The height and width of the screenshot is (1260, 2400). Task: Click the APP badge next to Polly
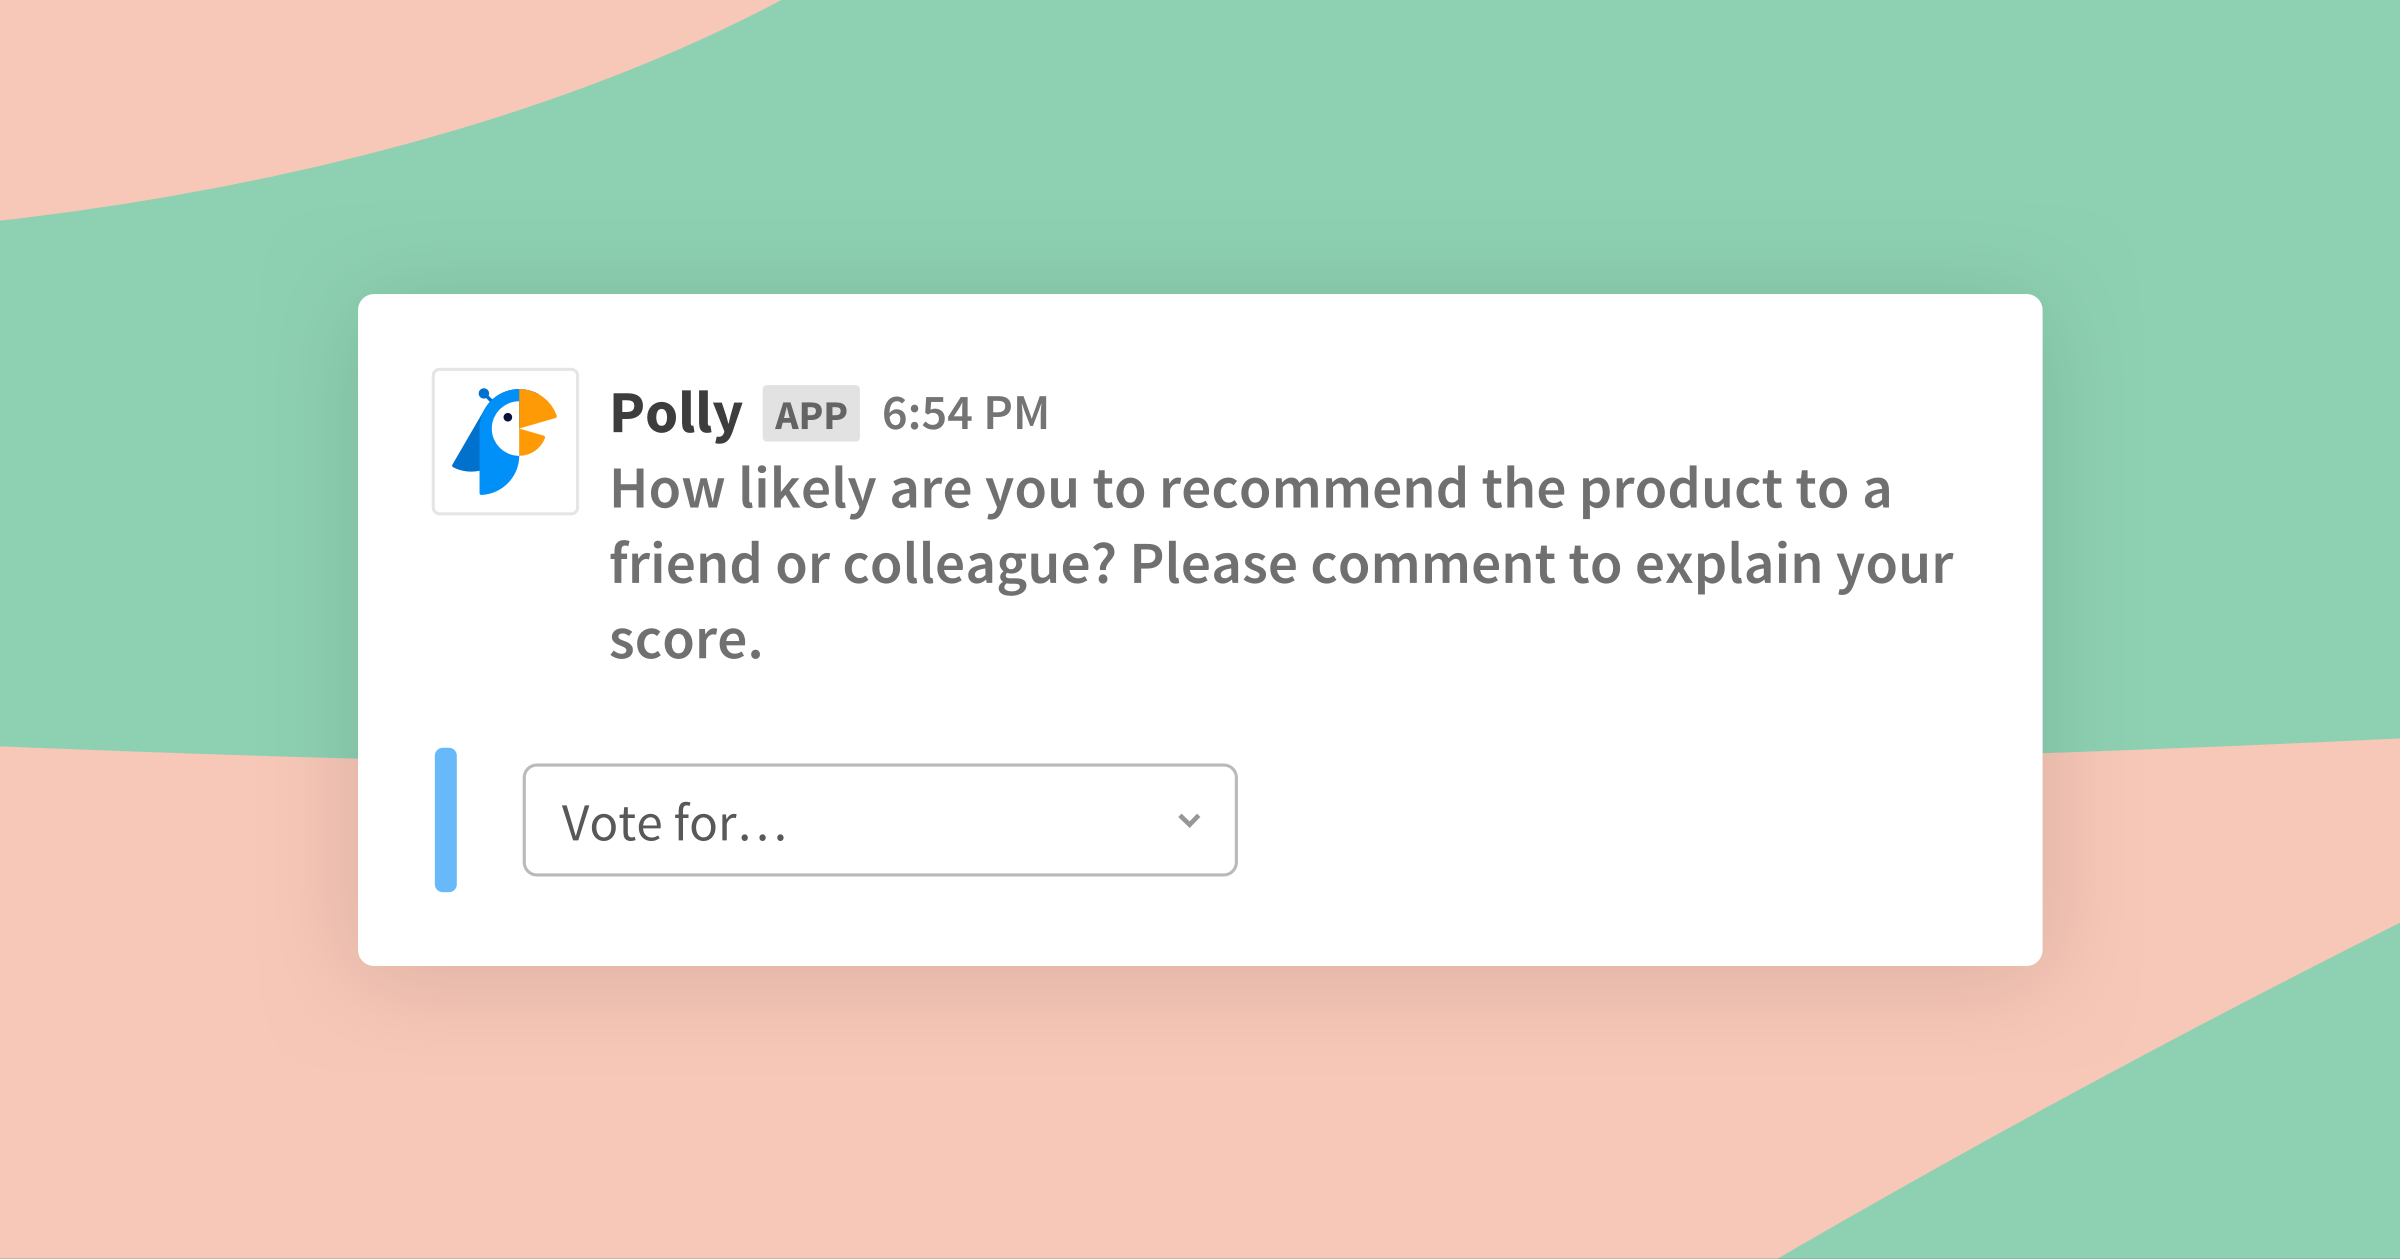[x=811, y=414]
